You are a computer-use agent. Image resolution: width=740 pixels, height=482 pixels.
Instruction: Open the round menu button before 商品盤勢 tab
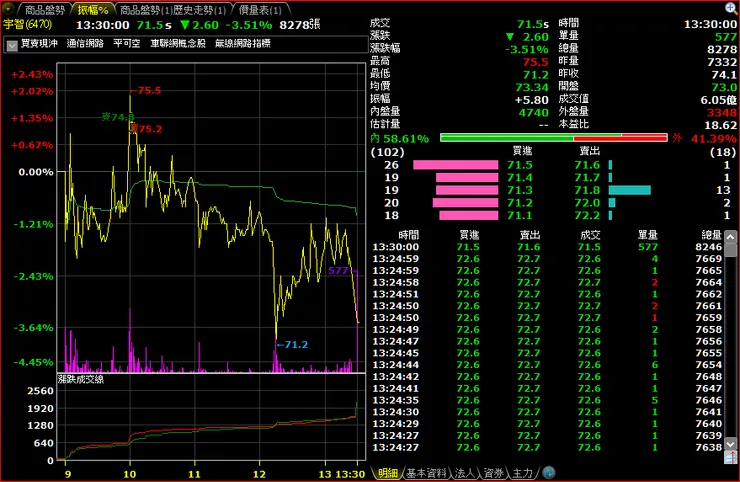(x=8, y=9)
